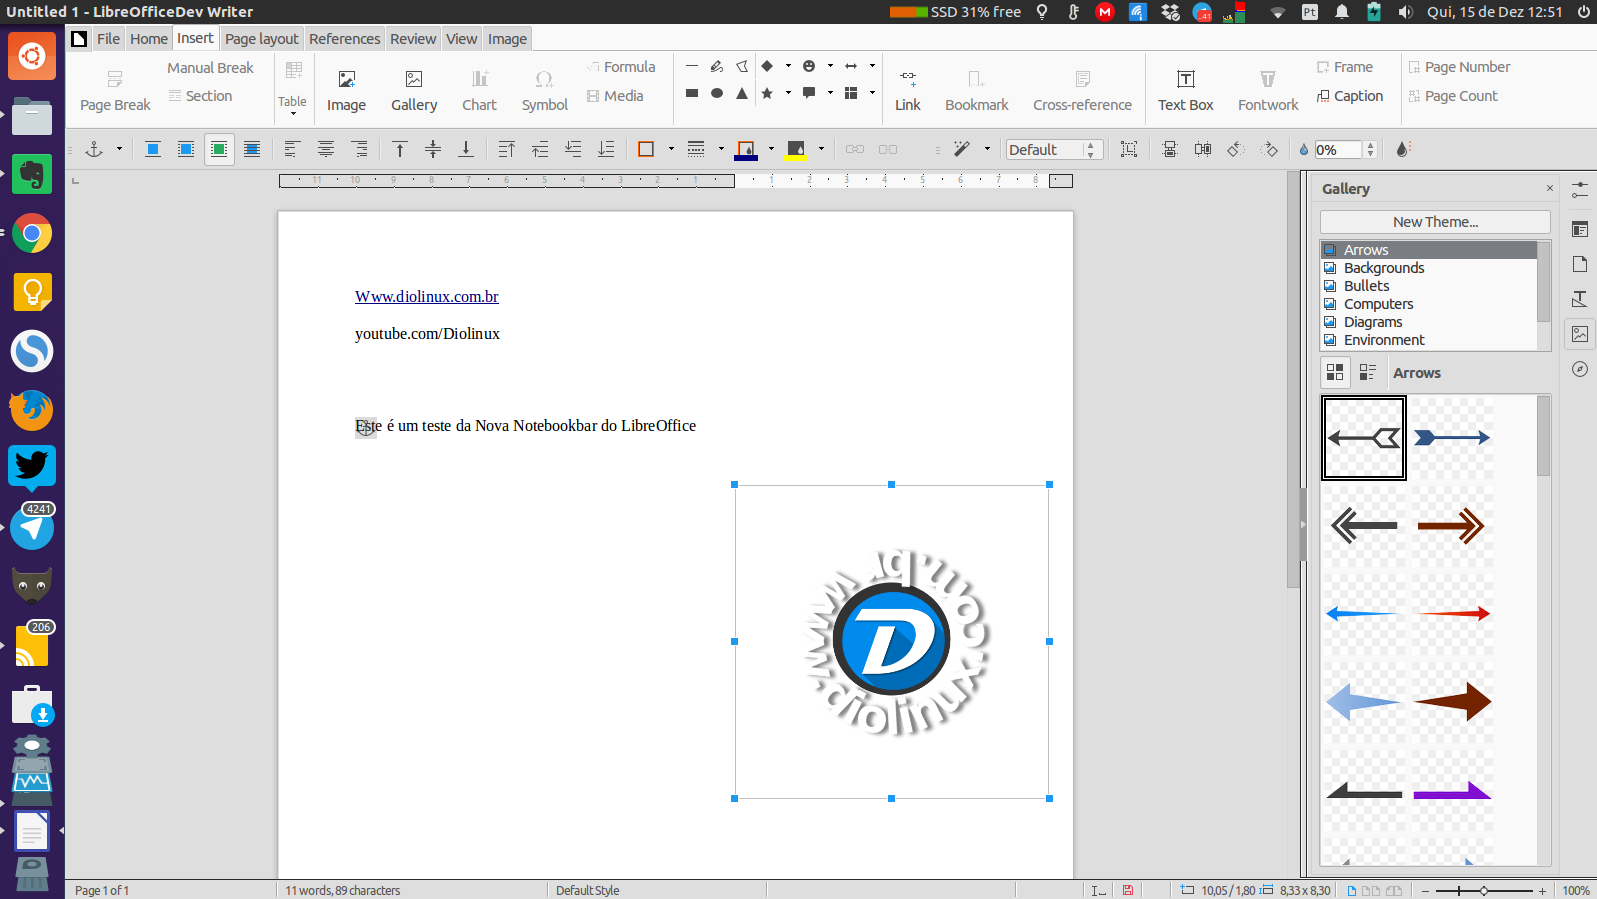Switch to Page layout tab

261,38
